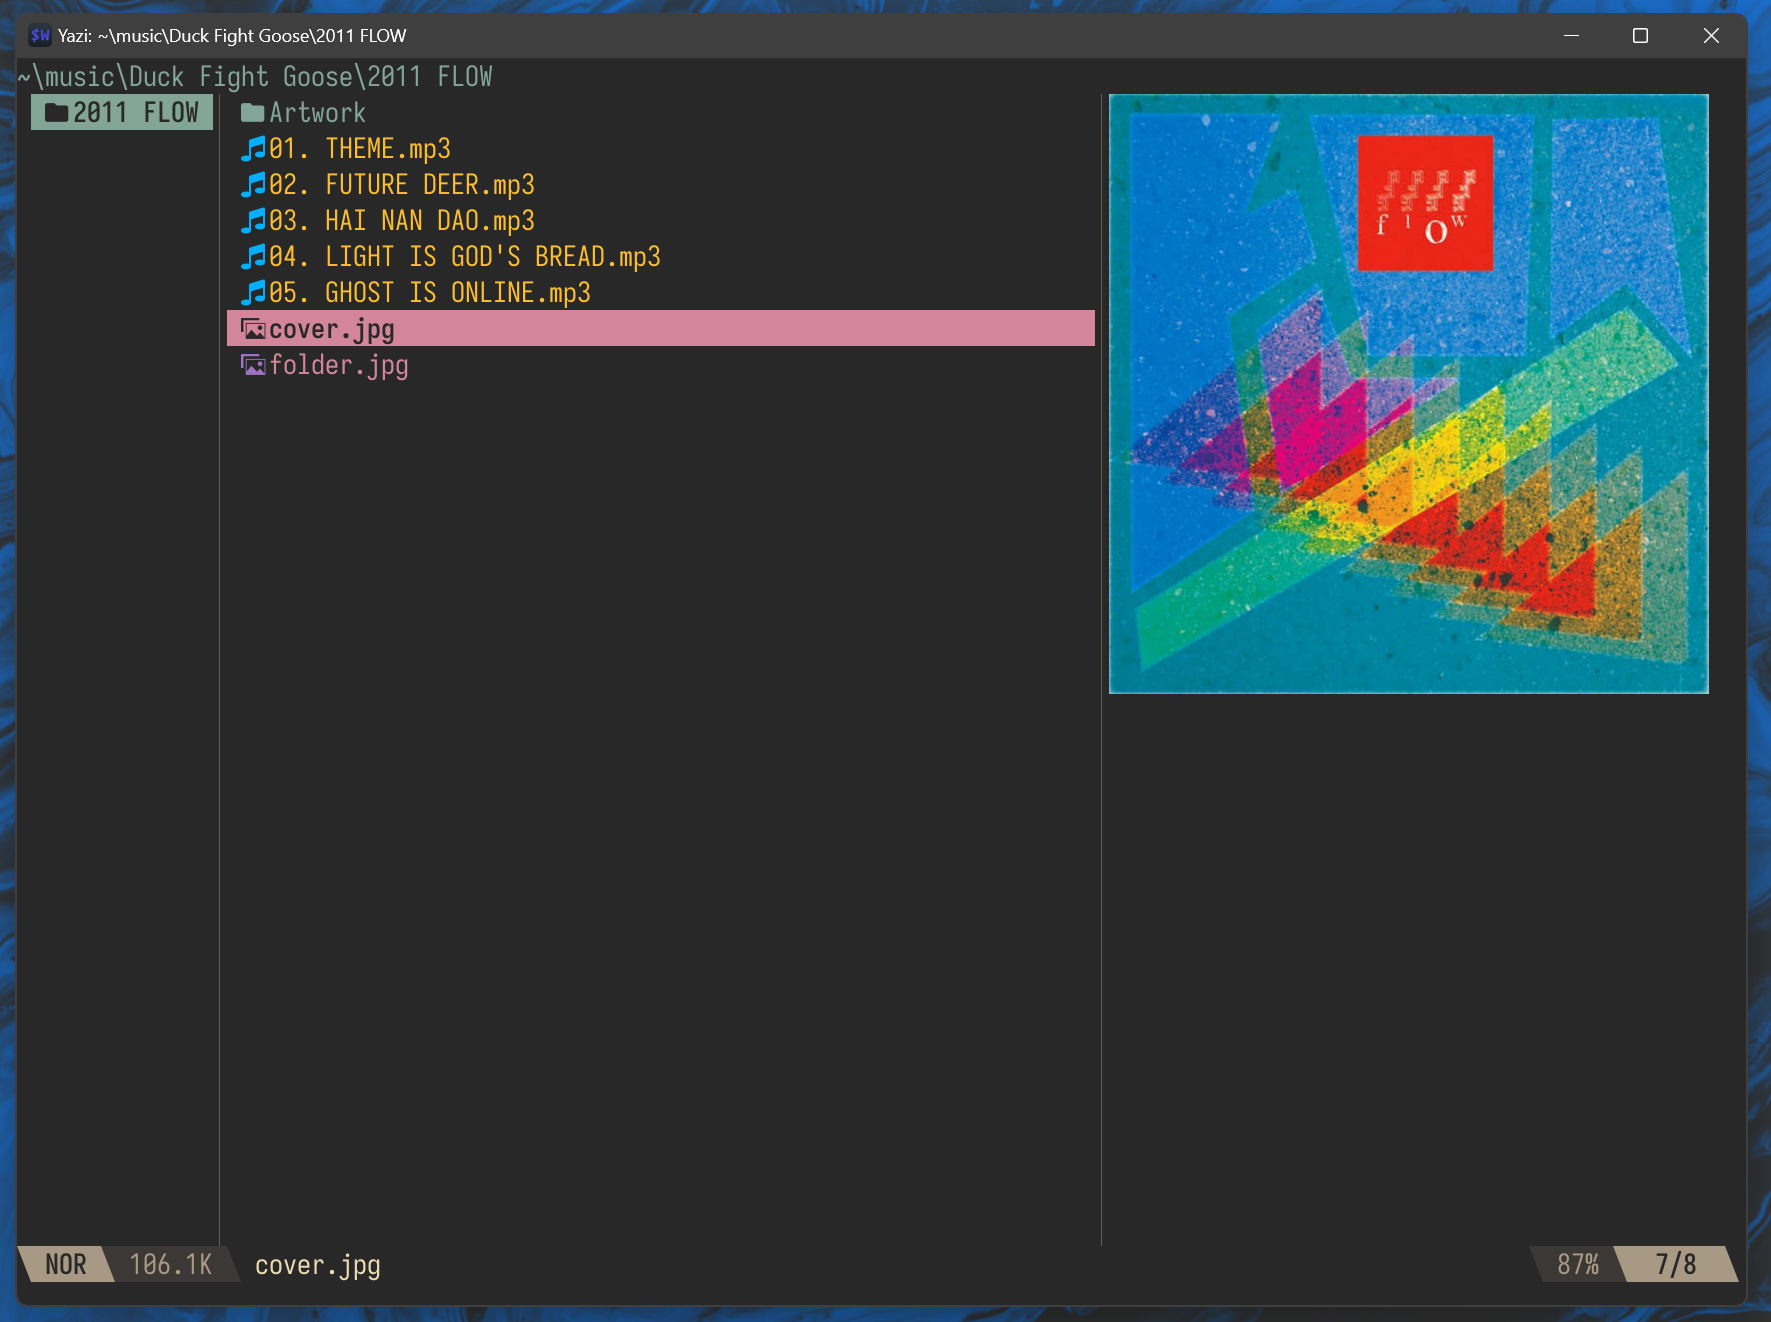Click the music note icon for 02. FUTURE DEER.mp3
This screenshot has width=1771, height=1322.
[x=253, y=185]
